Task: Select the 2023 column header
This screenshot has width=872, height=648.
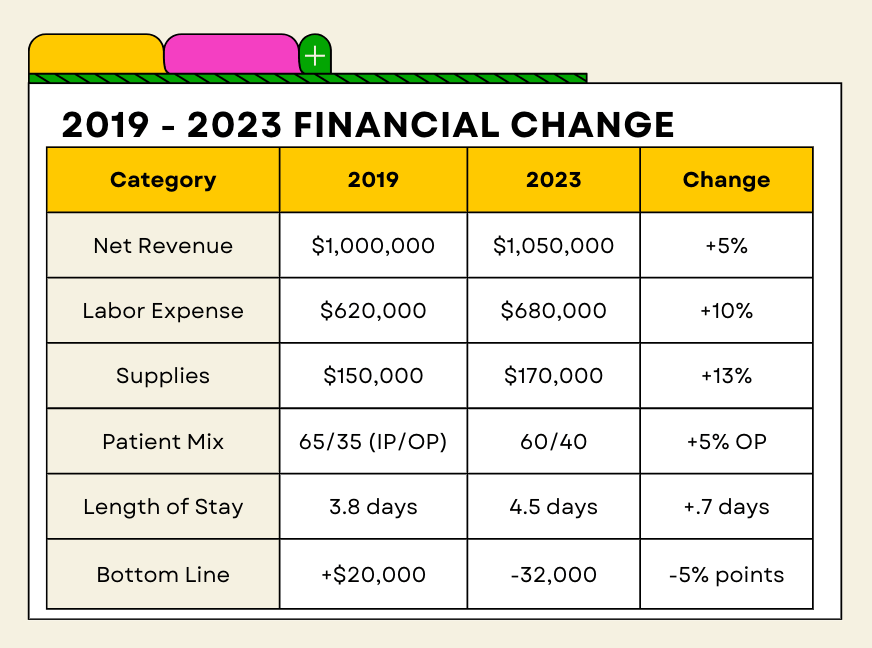Action: (x=554, y=180)
